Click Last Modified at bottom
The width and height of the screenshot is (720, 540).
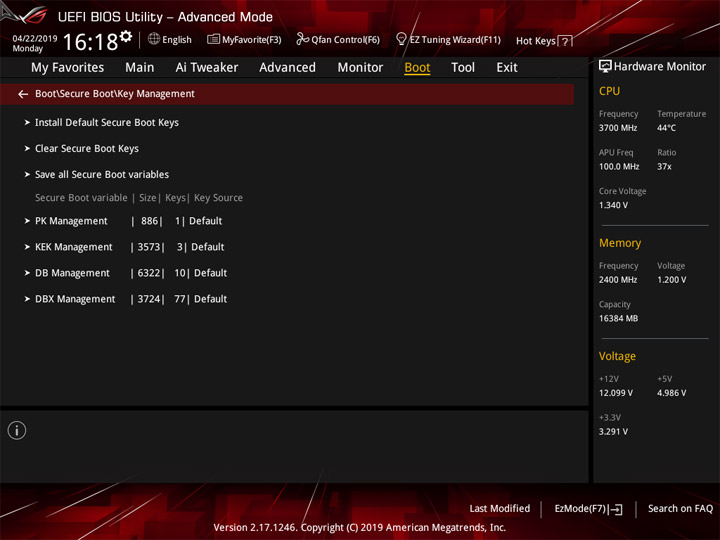coord(500,509)
